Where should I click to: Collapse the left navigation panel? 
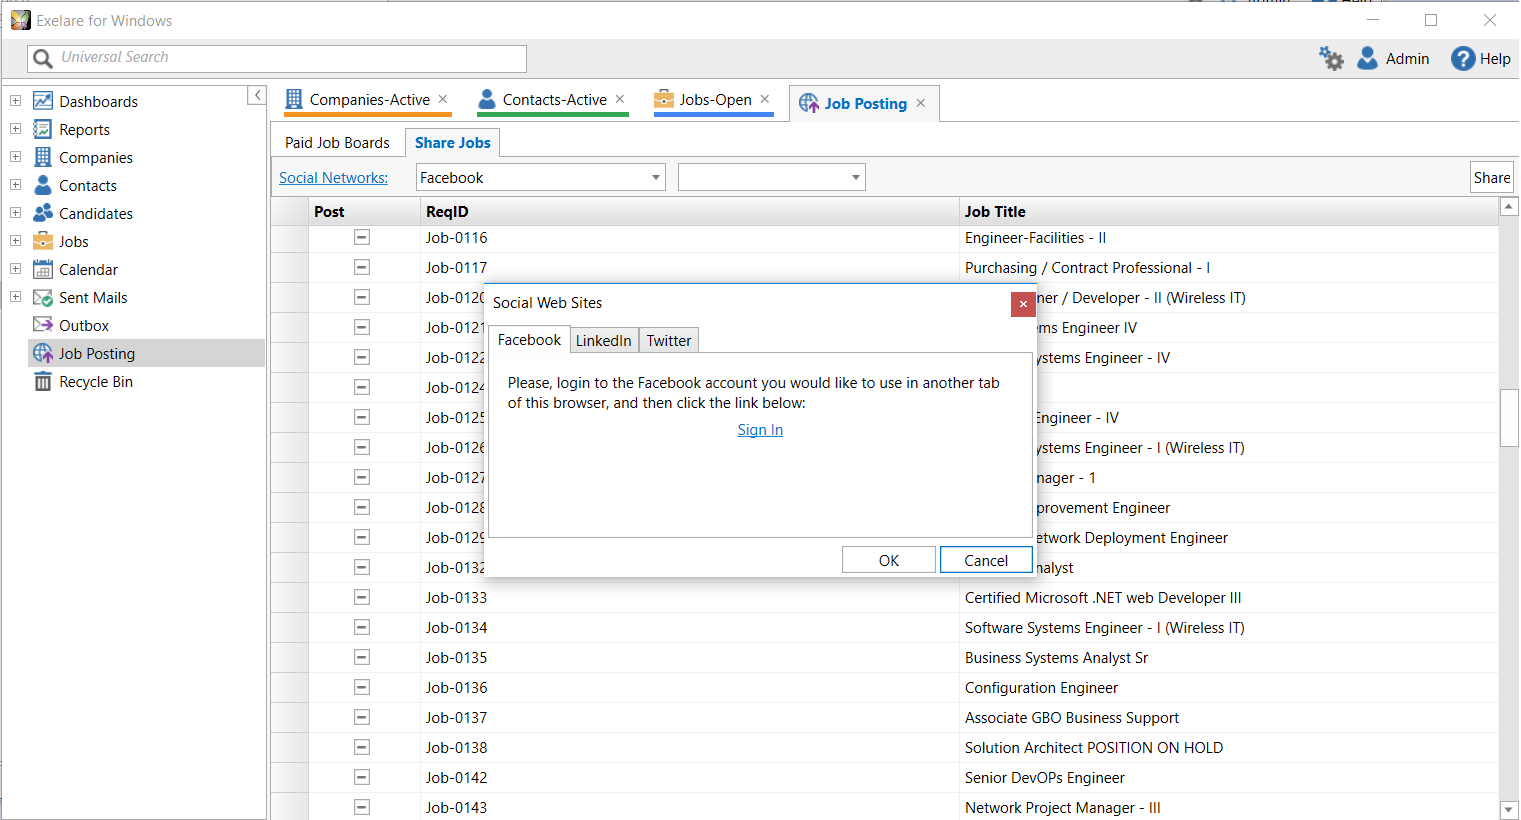(257, 95)
